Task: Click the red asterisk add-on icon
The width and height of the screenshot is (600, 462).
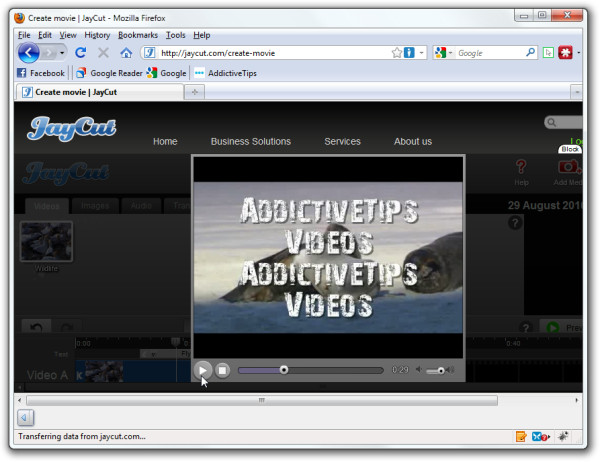Action: (565, 52)
